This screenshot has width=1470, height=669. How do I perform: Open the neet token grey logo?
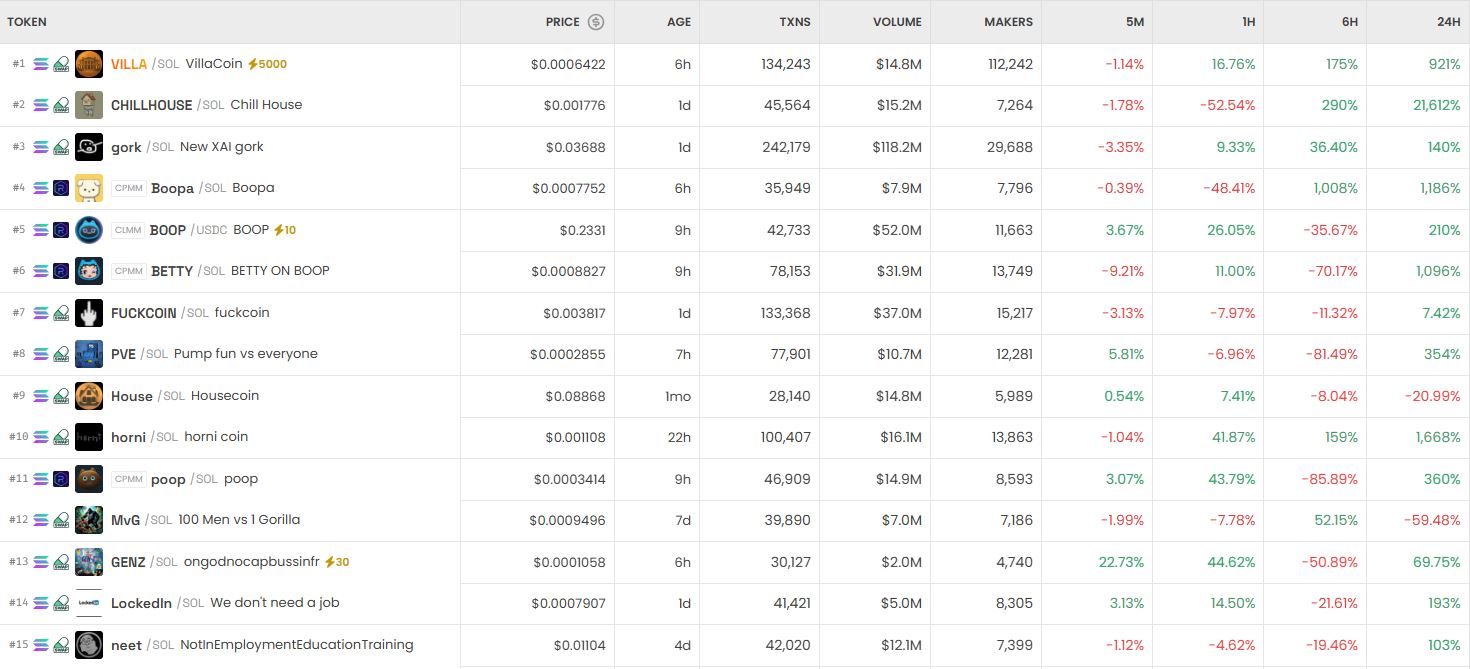89,645
